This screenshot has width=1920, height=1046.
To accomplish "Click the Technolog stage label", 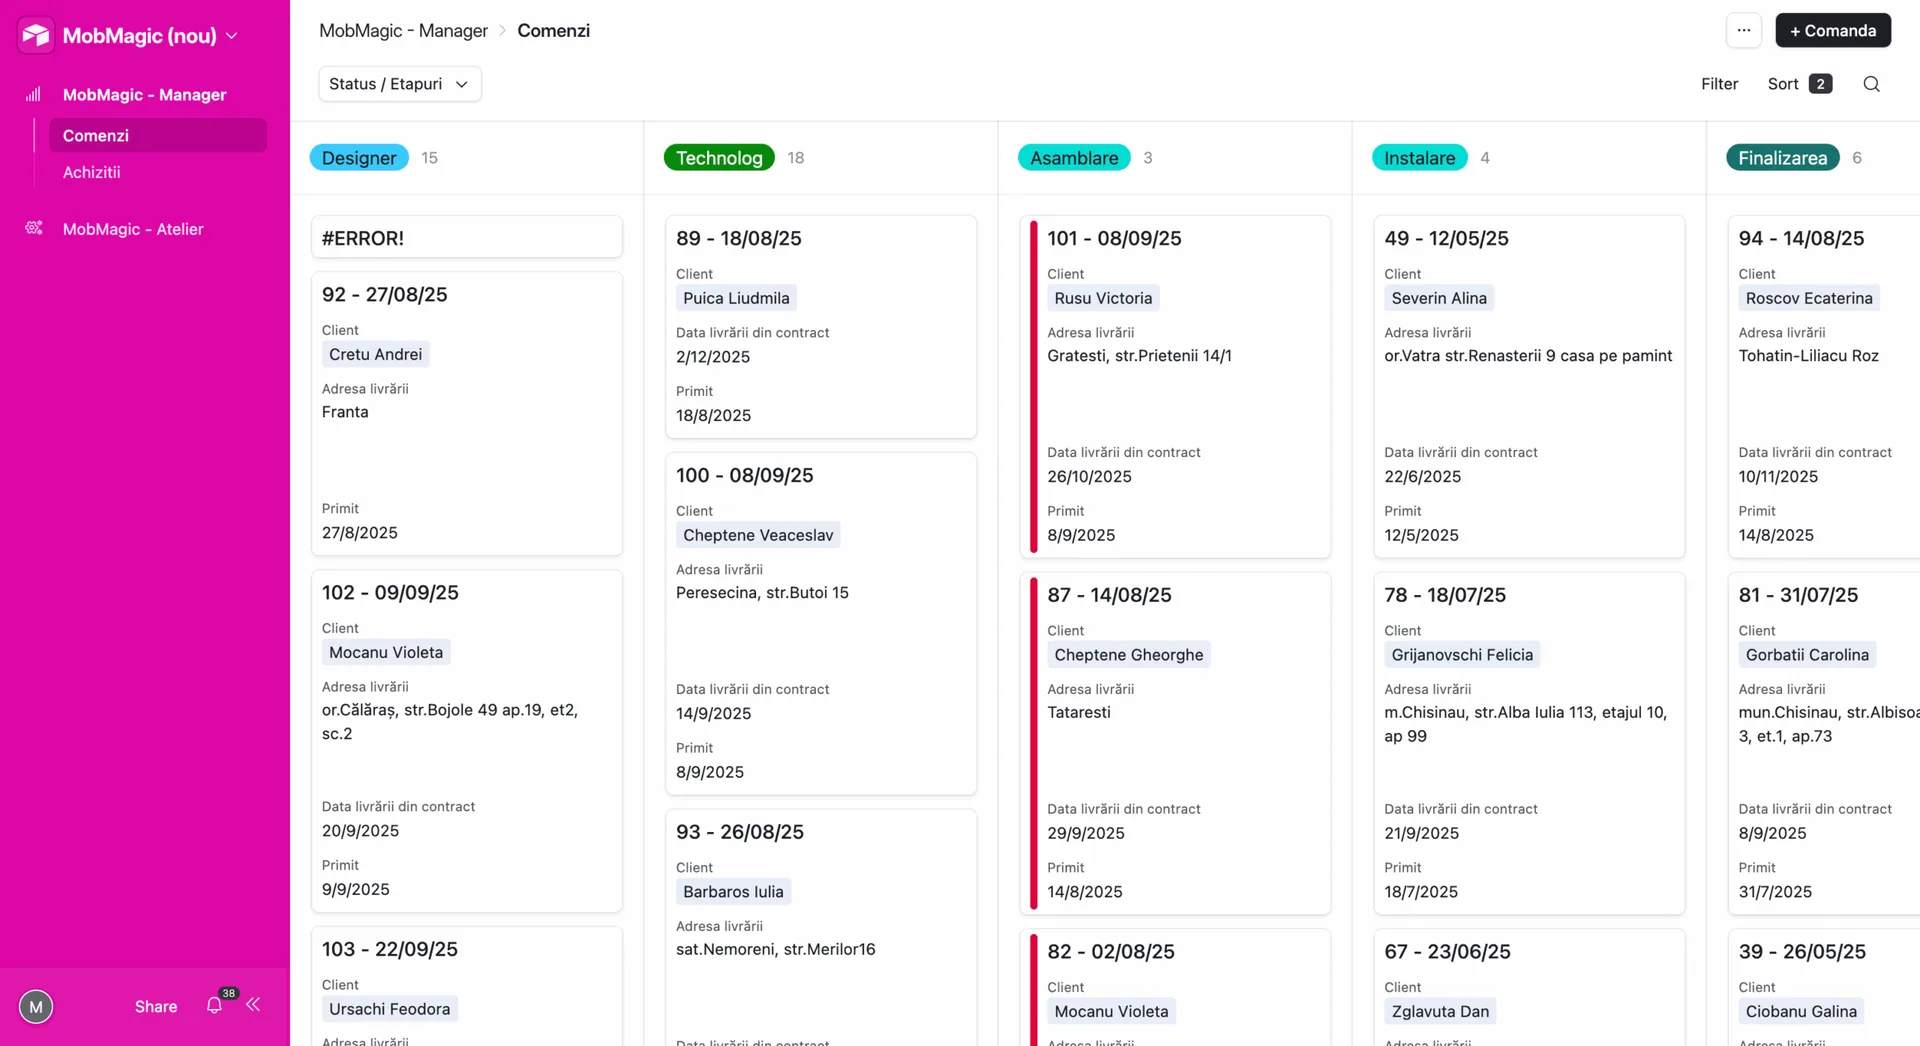I will 719,158.
